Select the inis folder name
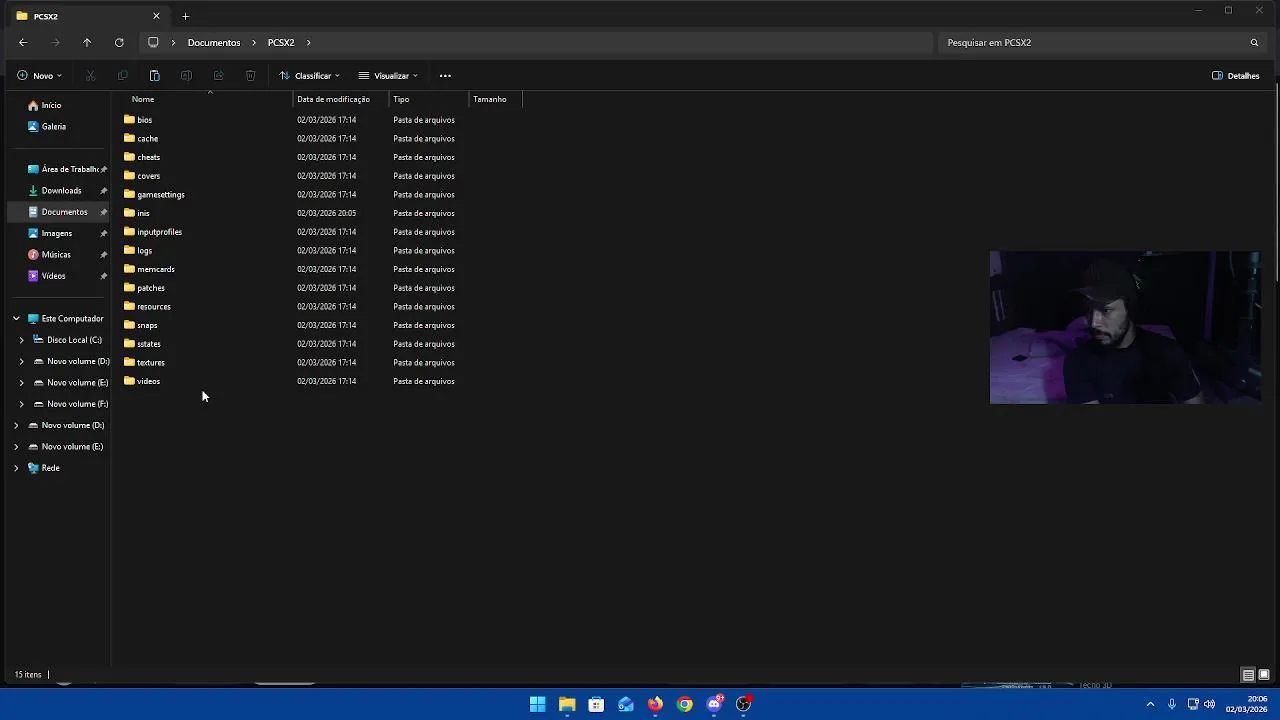This screenshot has width=1280, height=720. [143, 213]
